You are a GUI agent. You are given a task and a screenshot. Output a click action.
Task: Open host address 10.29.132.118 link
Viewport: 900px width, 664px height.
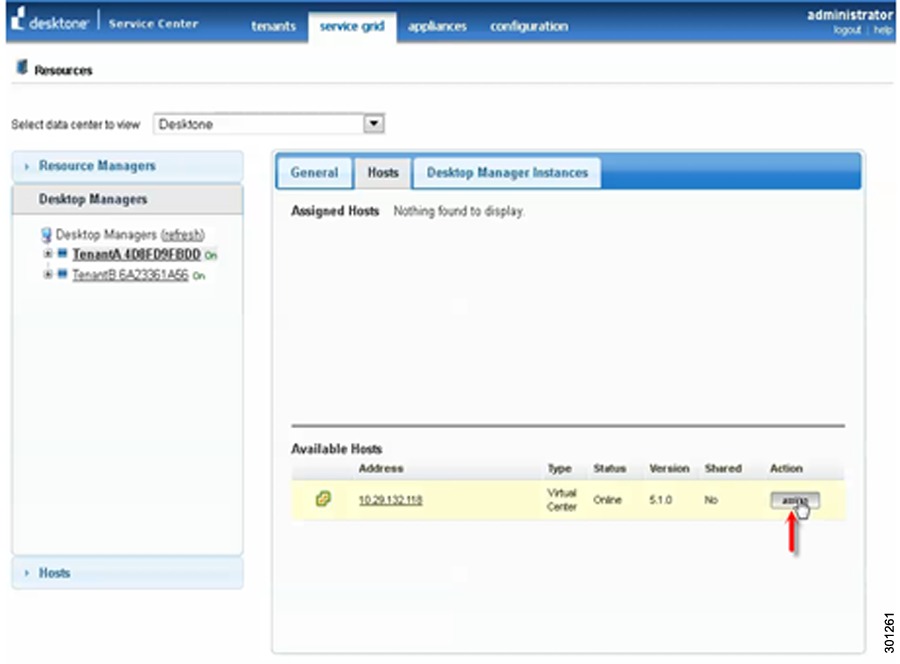click(x=390, y=500)
